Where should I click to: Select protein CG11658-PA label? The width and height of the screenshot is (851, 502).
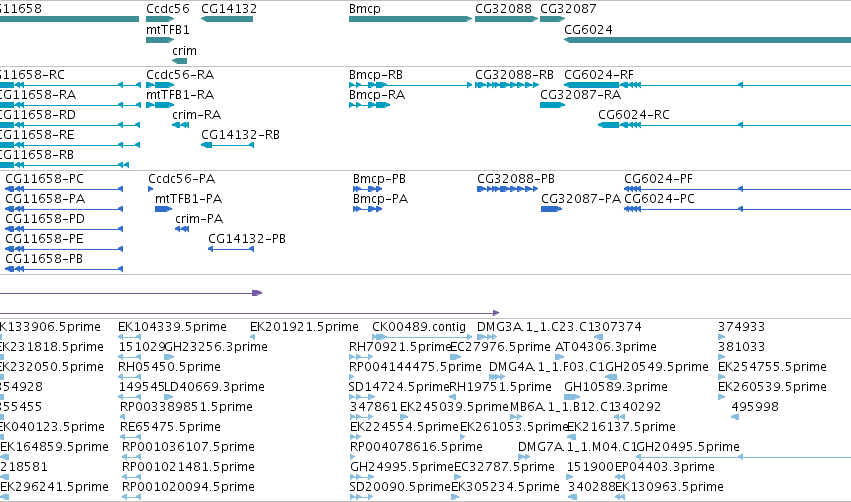tap(45, 199)
